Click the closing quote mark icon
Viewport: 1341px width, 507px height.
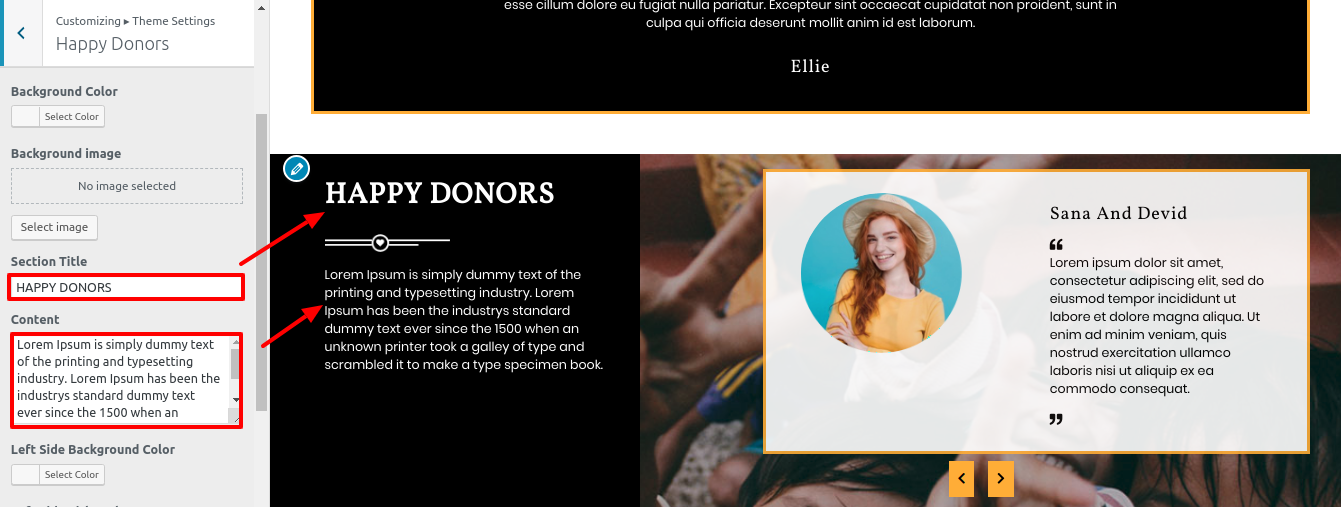click(x=1056, y=419)
